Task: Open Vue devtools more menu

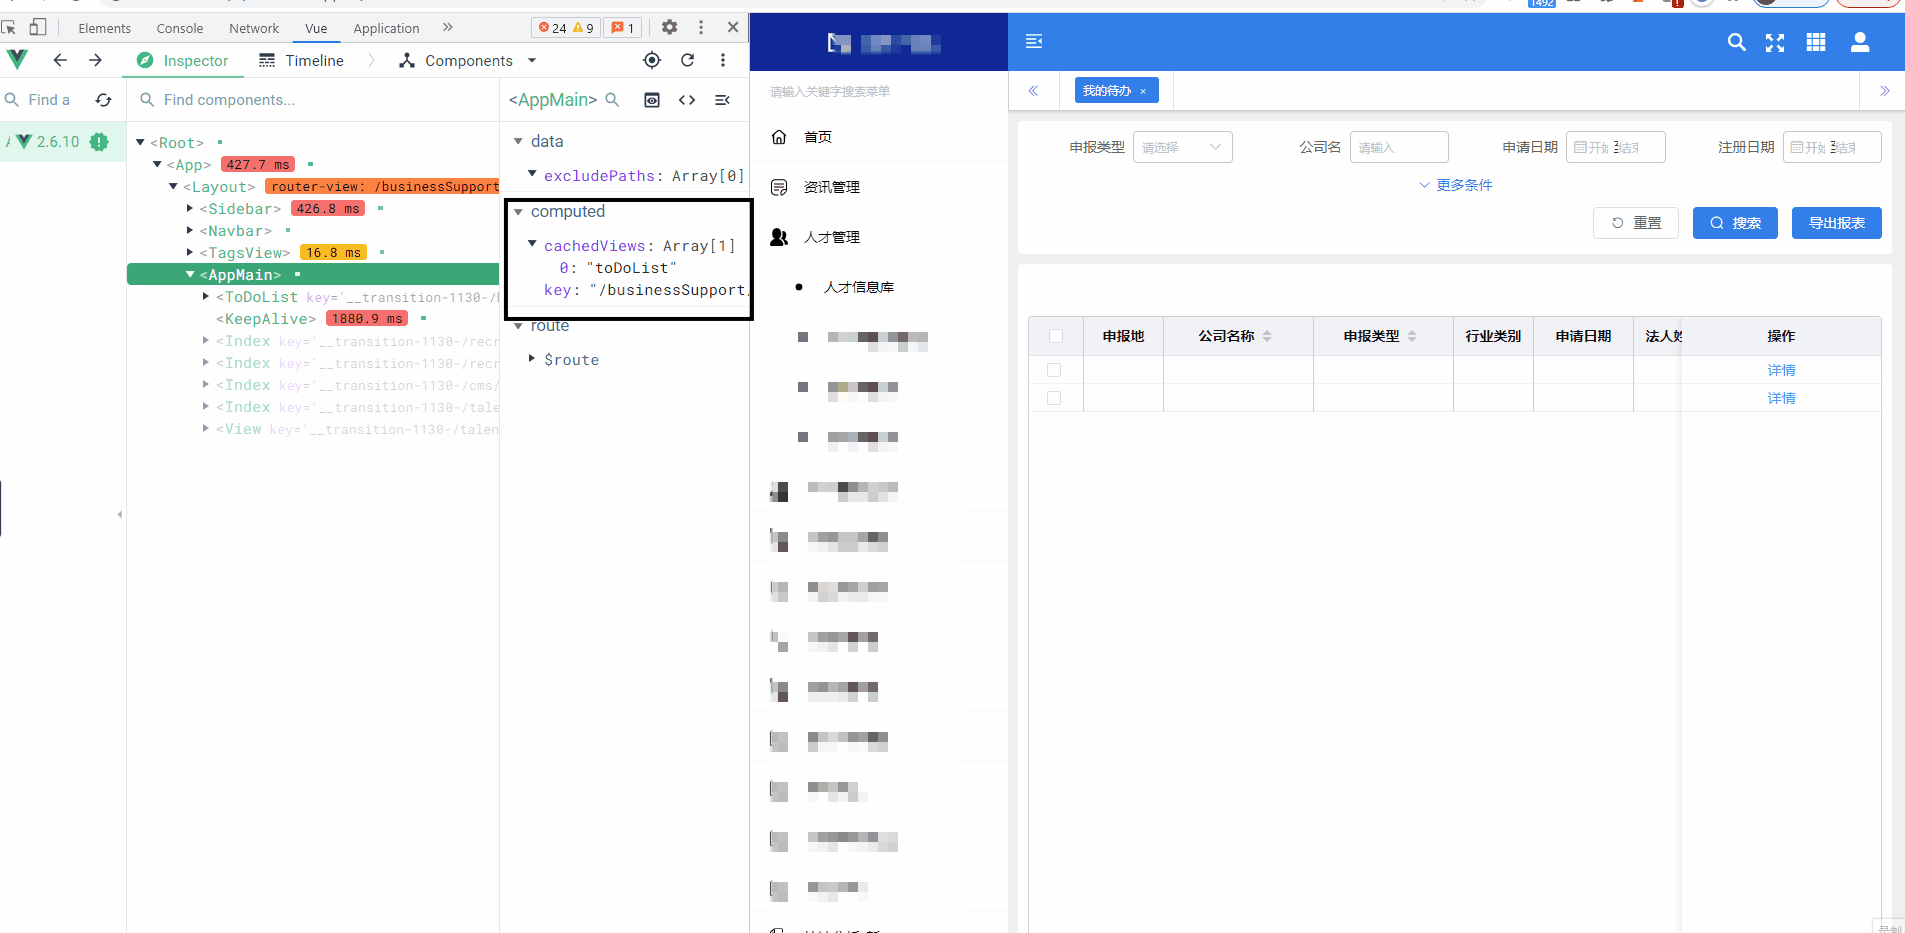Action: [723, 60]
